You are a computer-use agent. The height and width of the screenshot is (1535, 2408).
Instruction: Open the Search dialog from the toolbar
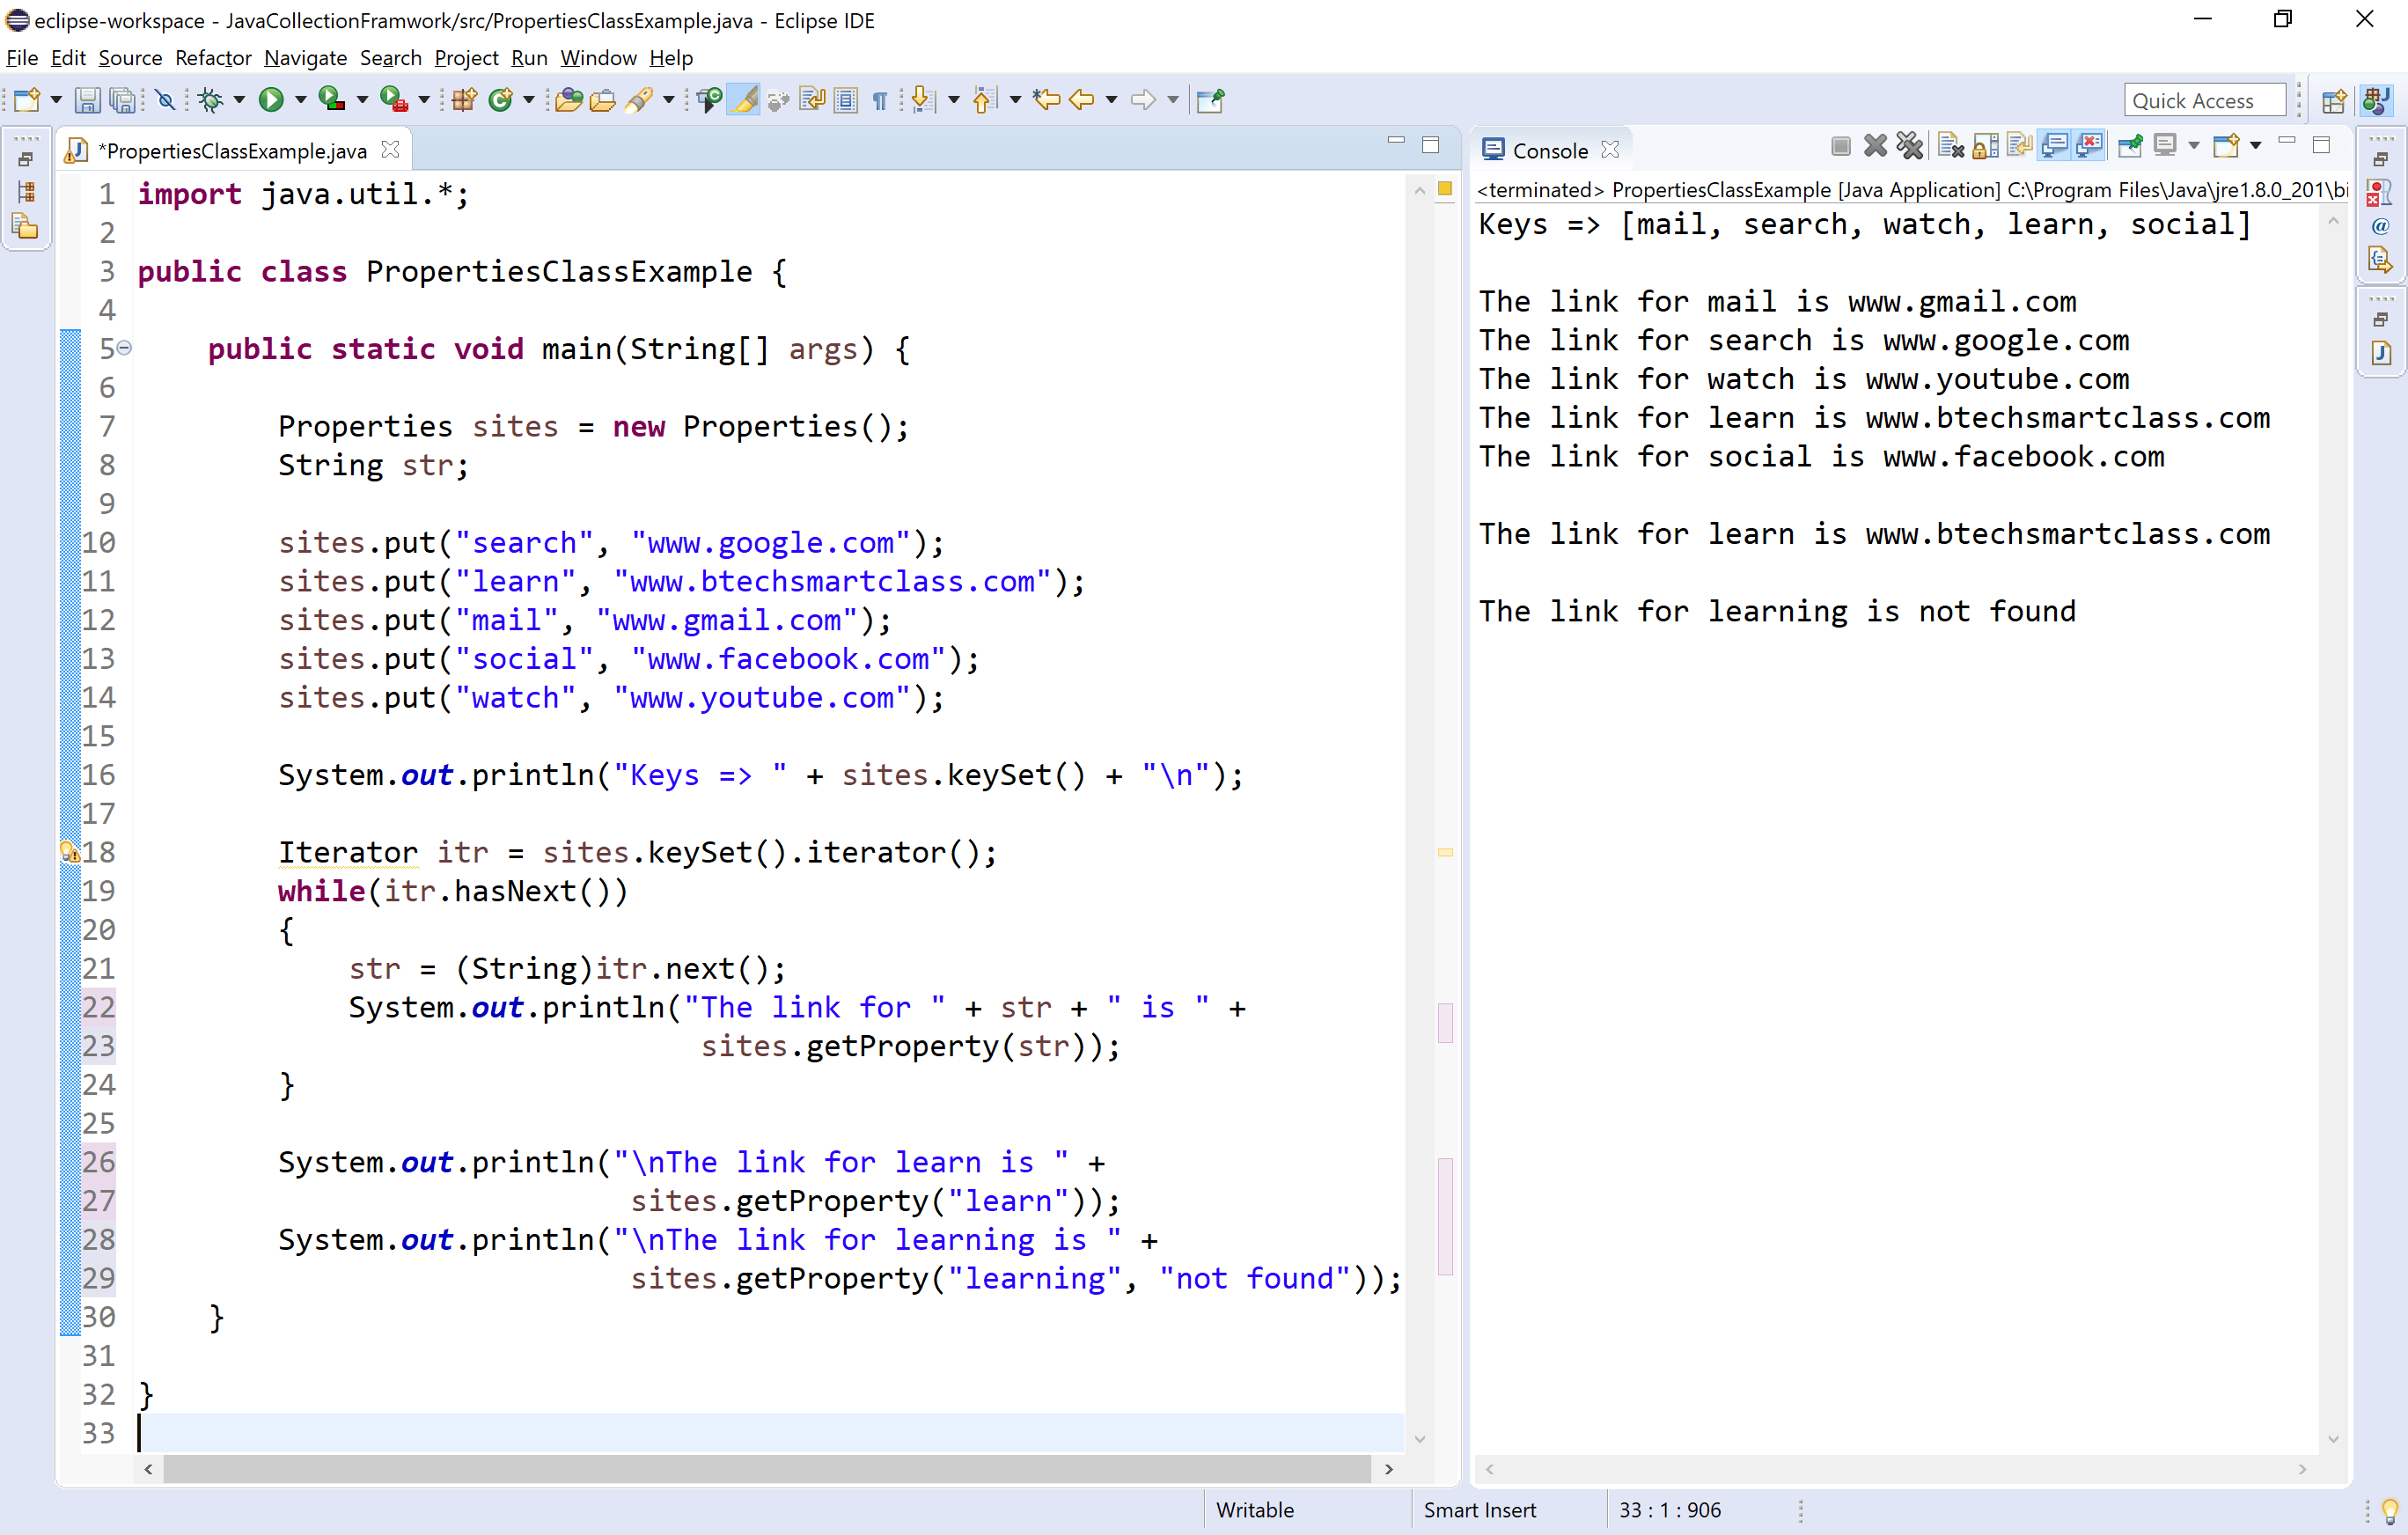(x=638, y=99)
